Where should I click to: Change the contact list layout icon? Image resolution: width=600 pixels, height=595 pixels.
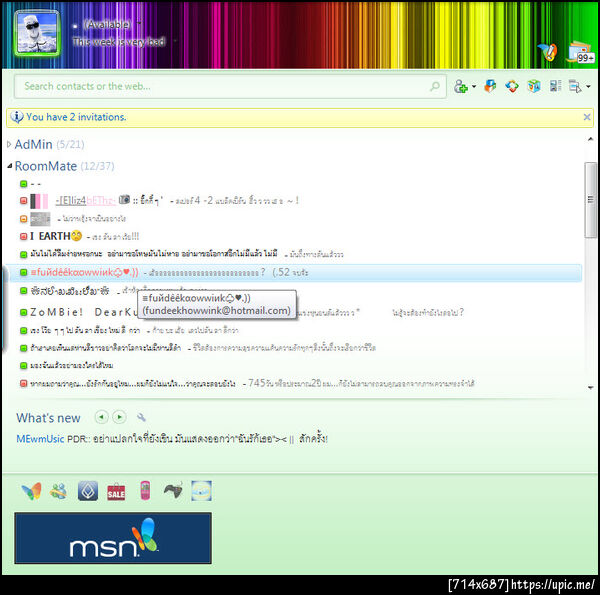(x=555, y=86)
